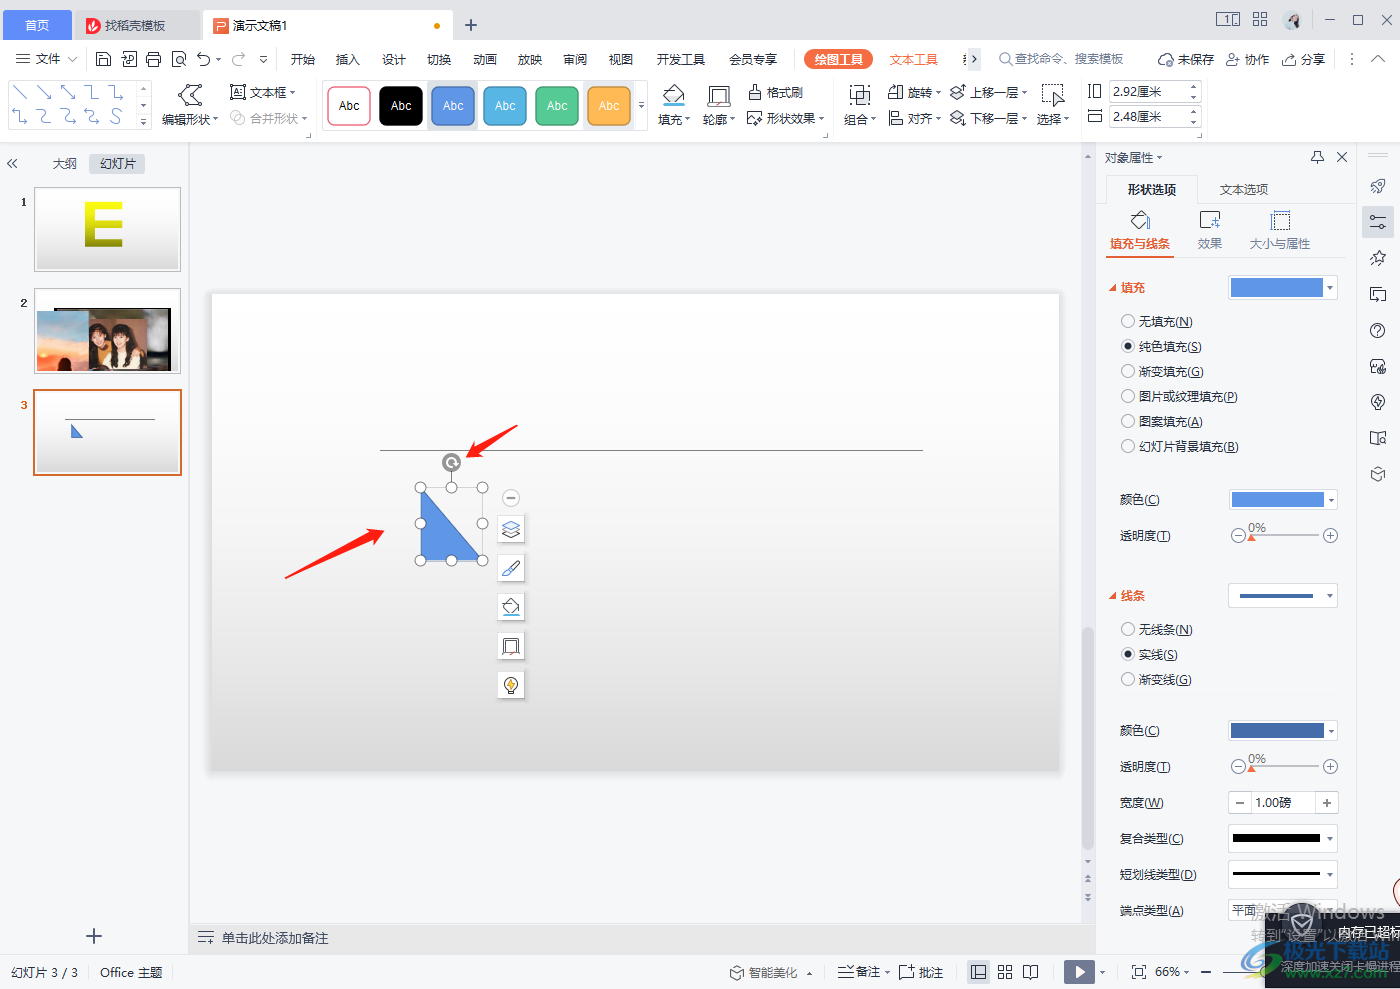Start the slideshow play button

tap(1079, 972)
